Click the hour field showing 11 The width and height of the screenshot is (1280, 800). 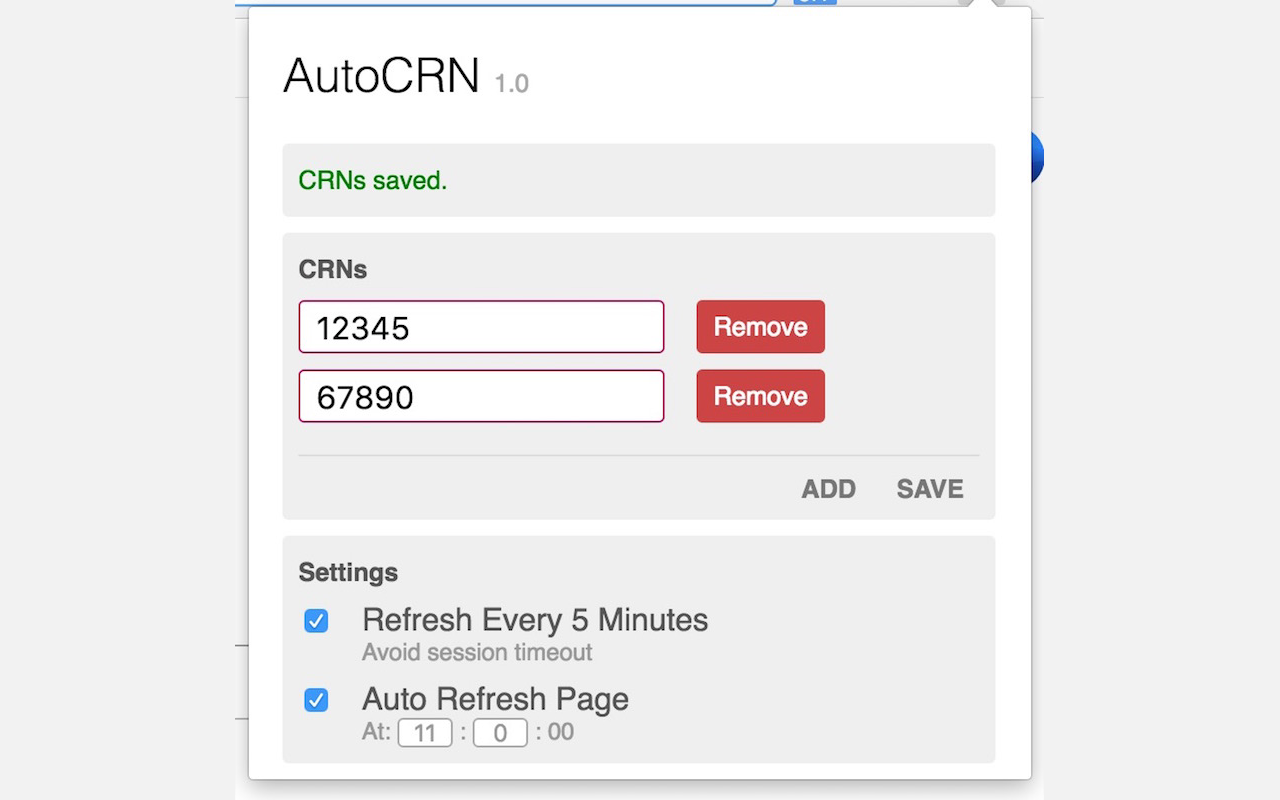pos(425,732)
